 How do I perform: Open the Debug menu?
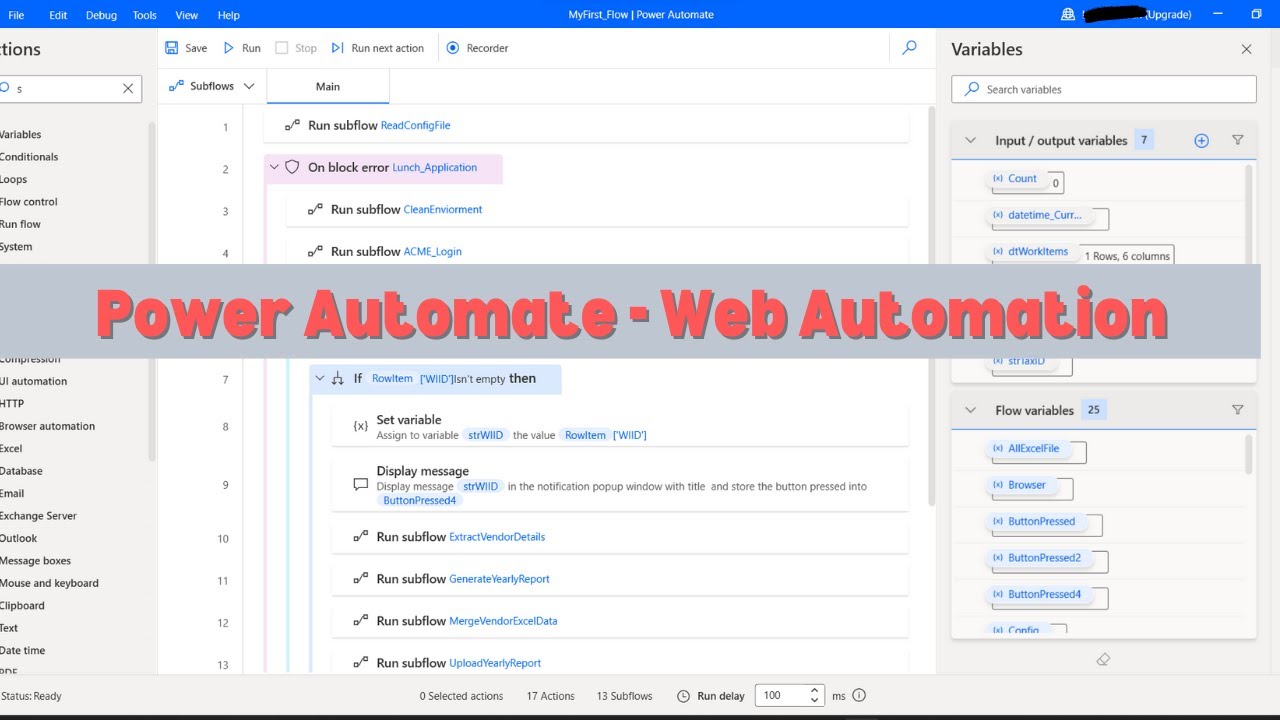(101, 15)
